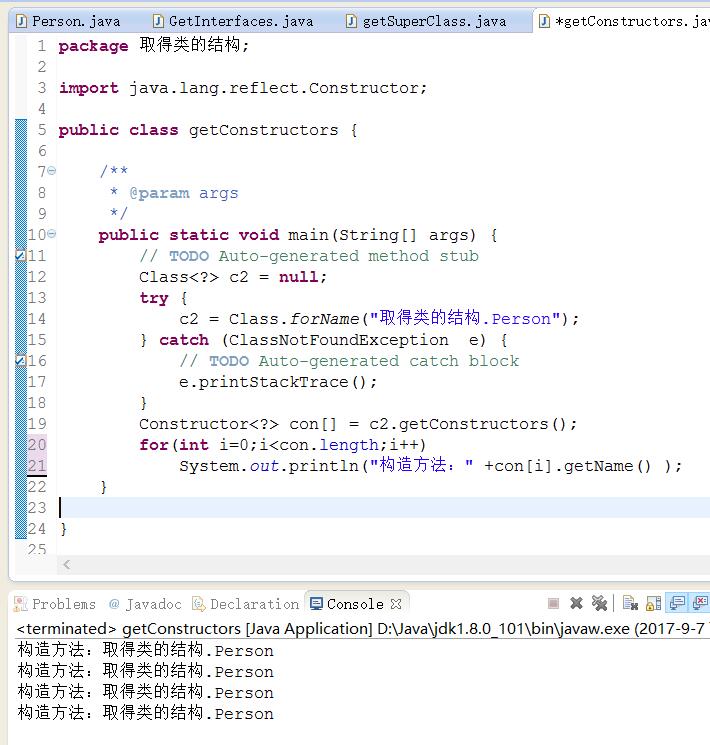Image resolution: width=710 pixels, height=745 pixels.
Task: Click the left arrow of horizontal scrollbar
Action: point(67,564)
